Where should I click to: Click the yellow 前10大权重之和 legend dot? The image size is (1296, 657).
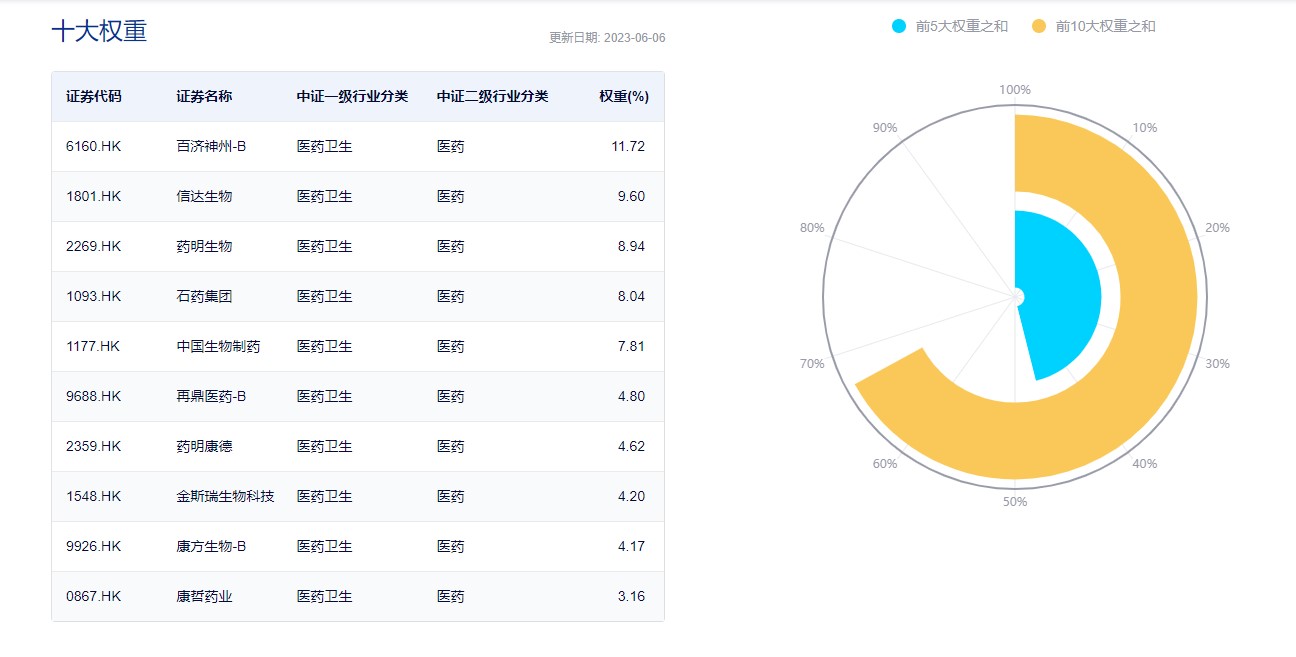pyautogui.click(x=1039, y=26)
